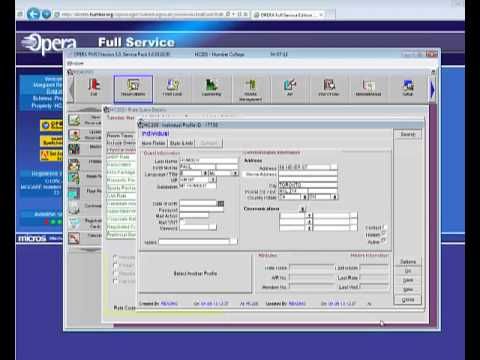
Task: Click the date of birth calendar icon
Action: coord(221,203)
